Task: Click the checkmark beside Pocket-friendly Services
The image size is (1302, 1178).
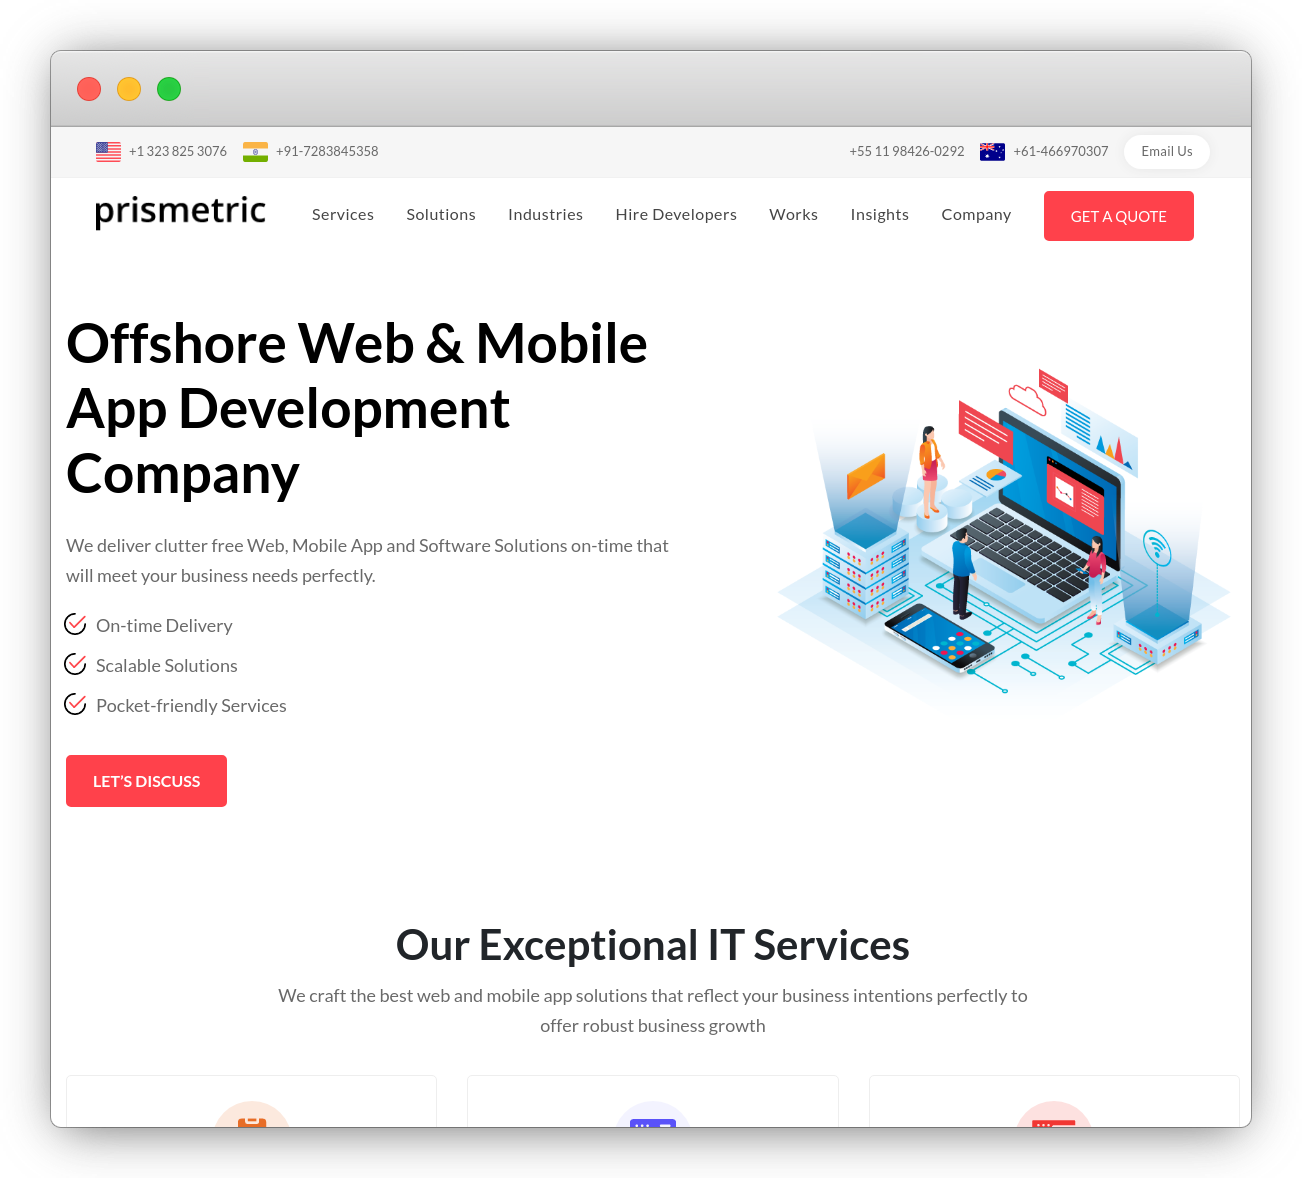Action: pyautogui.click(x=75, y=703)
